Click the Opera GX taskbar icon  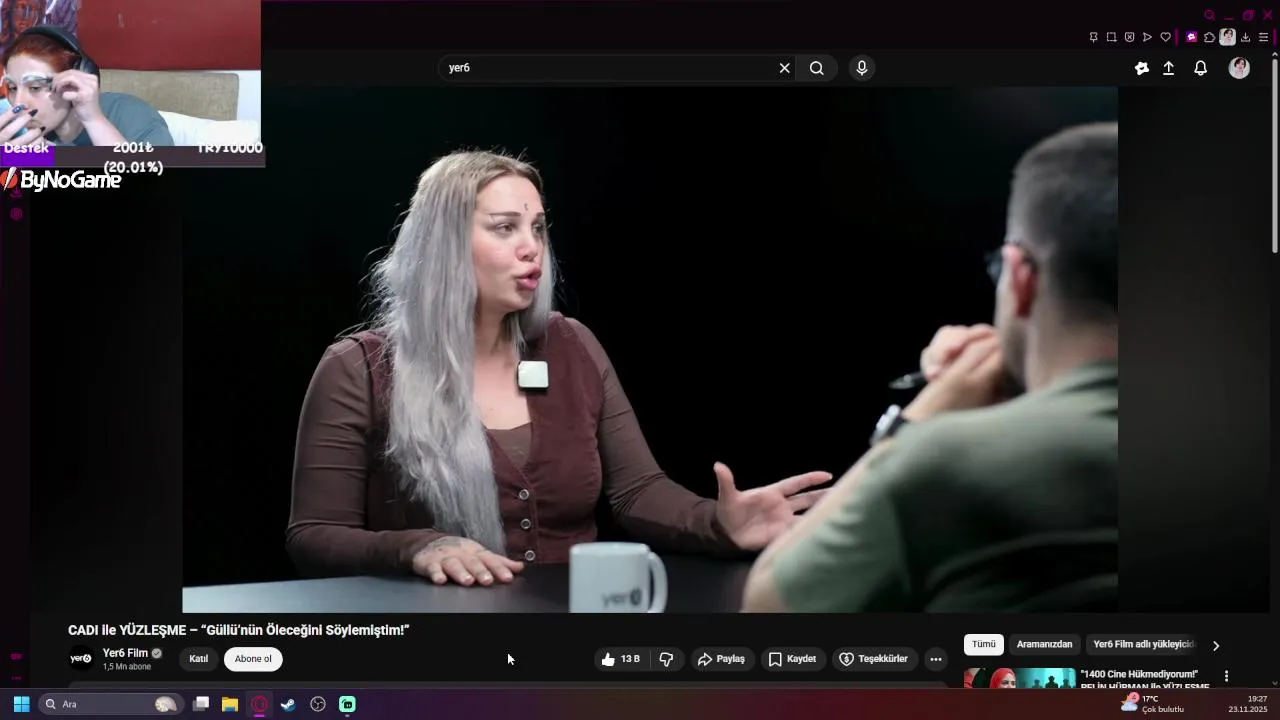pos(259,704)
